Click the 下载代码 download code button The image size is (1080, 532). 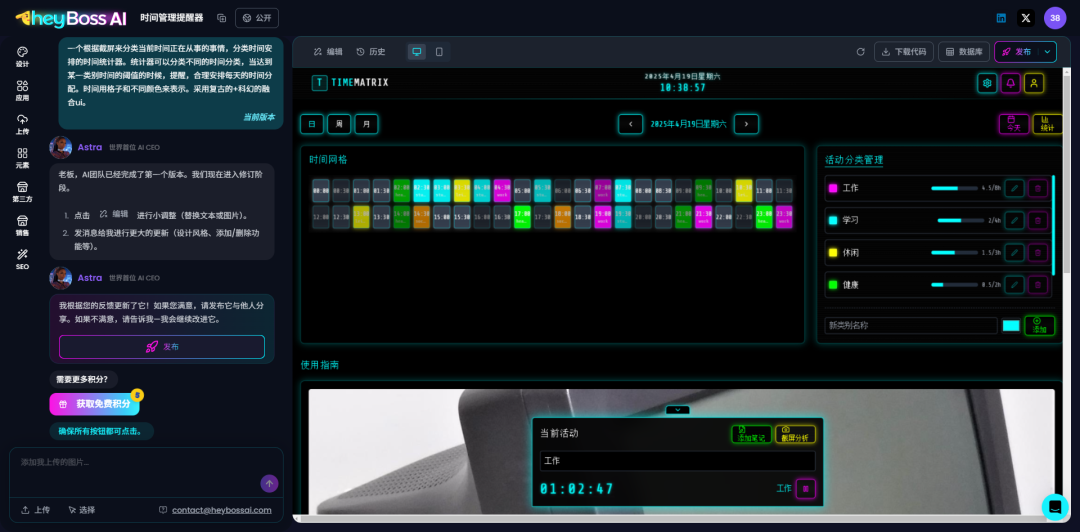(x=904, y=52)
